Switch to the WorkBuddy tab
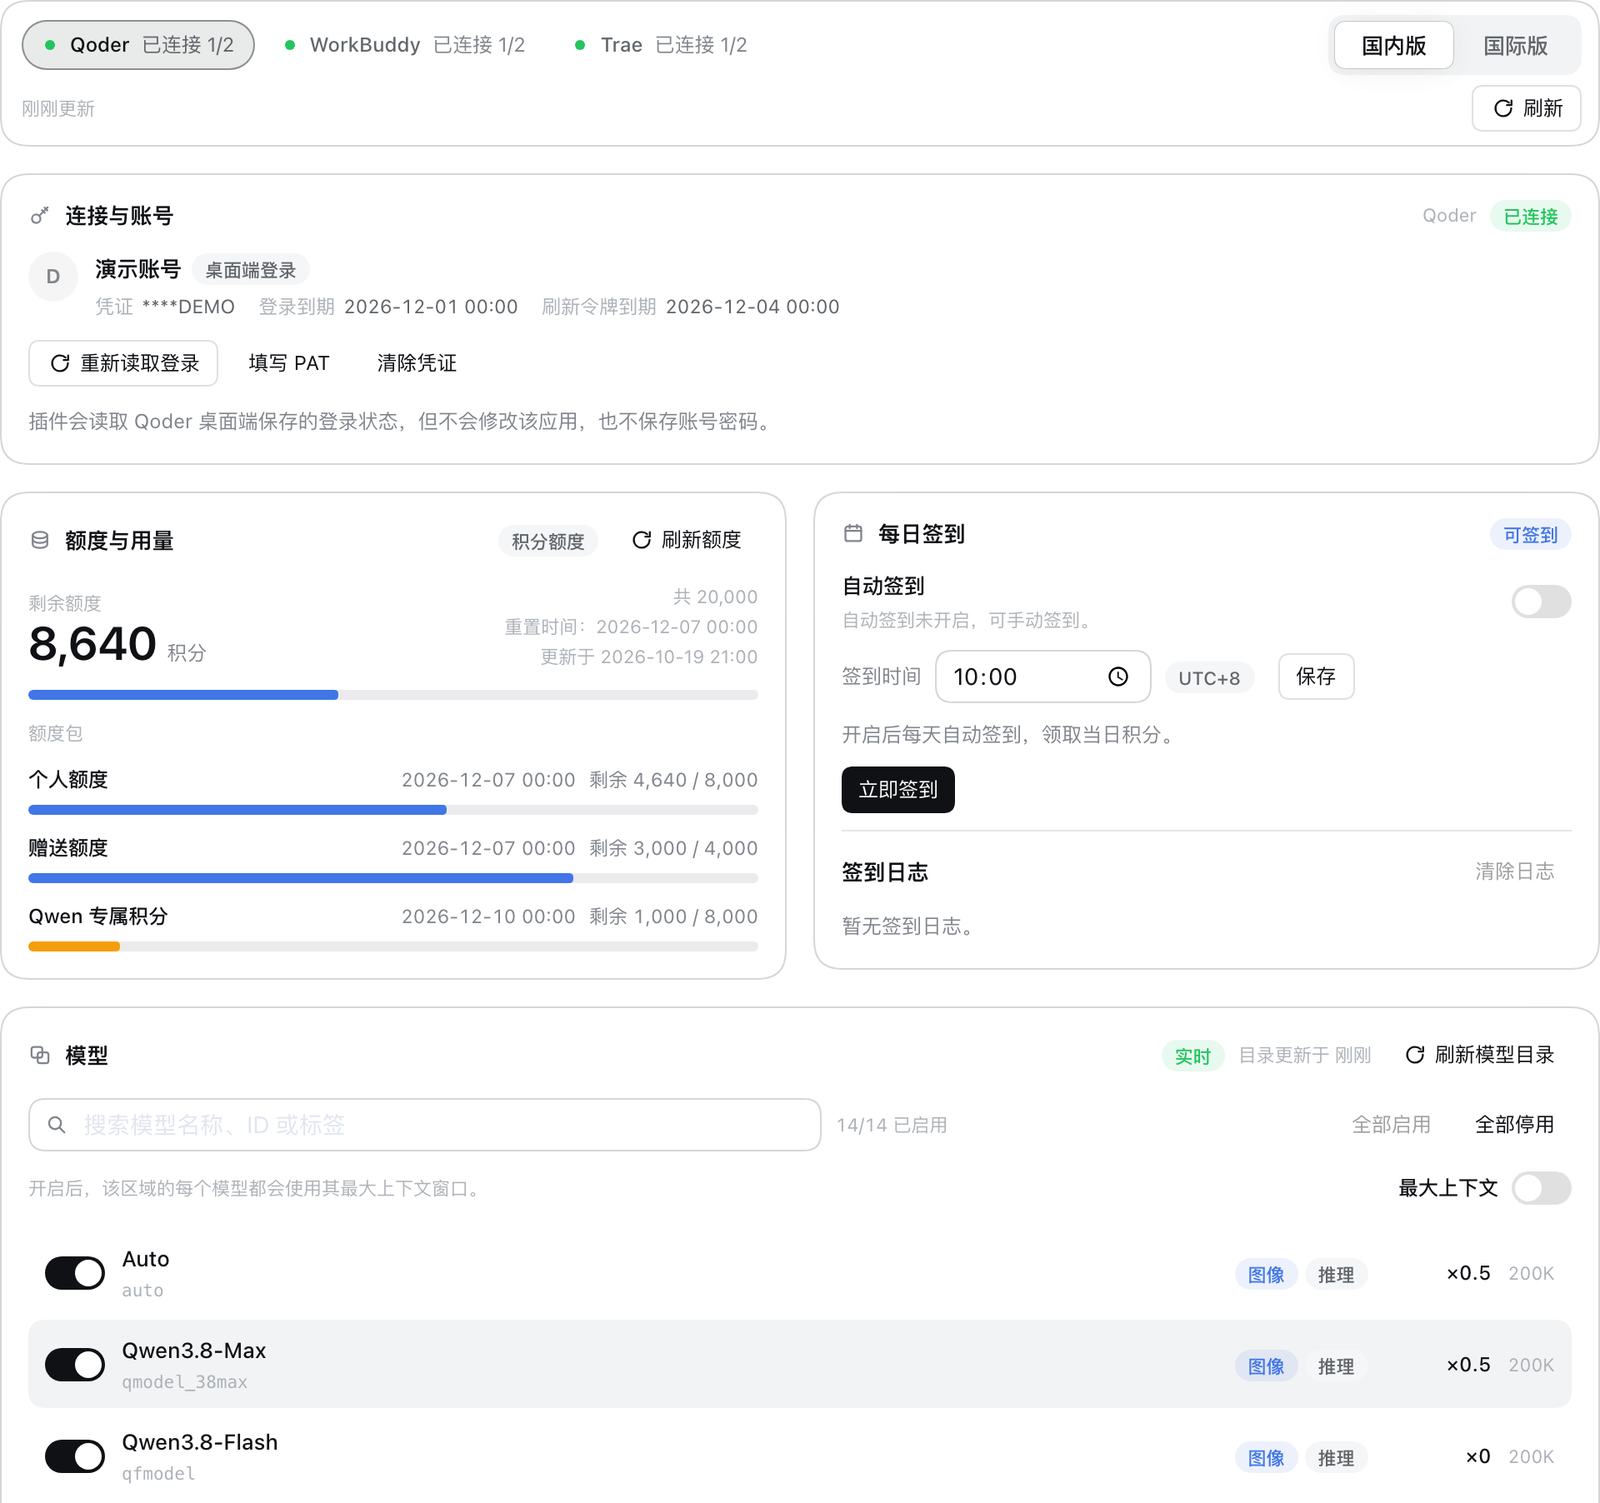The height and width of the screenshot is (1503, 1600). click(x=405, y=45)
